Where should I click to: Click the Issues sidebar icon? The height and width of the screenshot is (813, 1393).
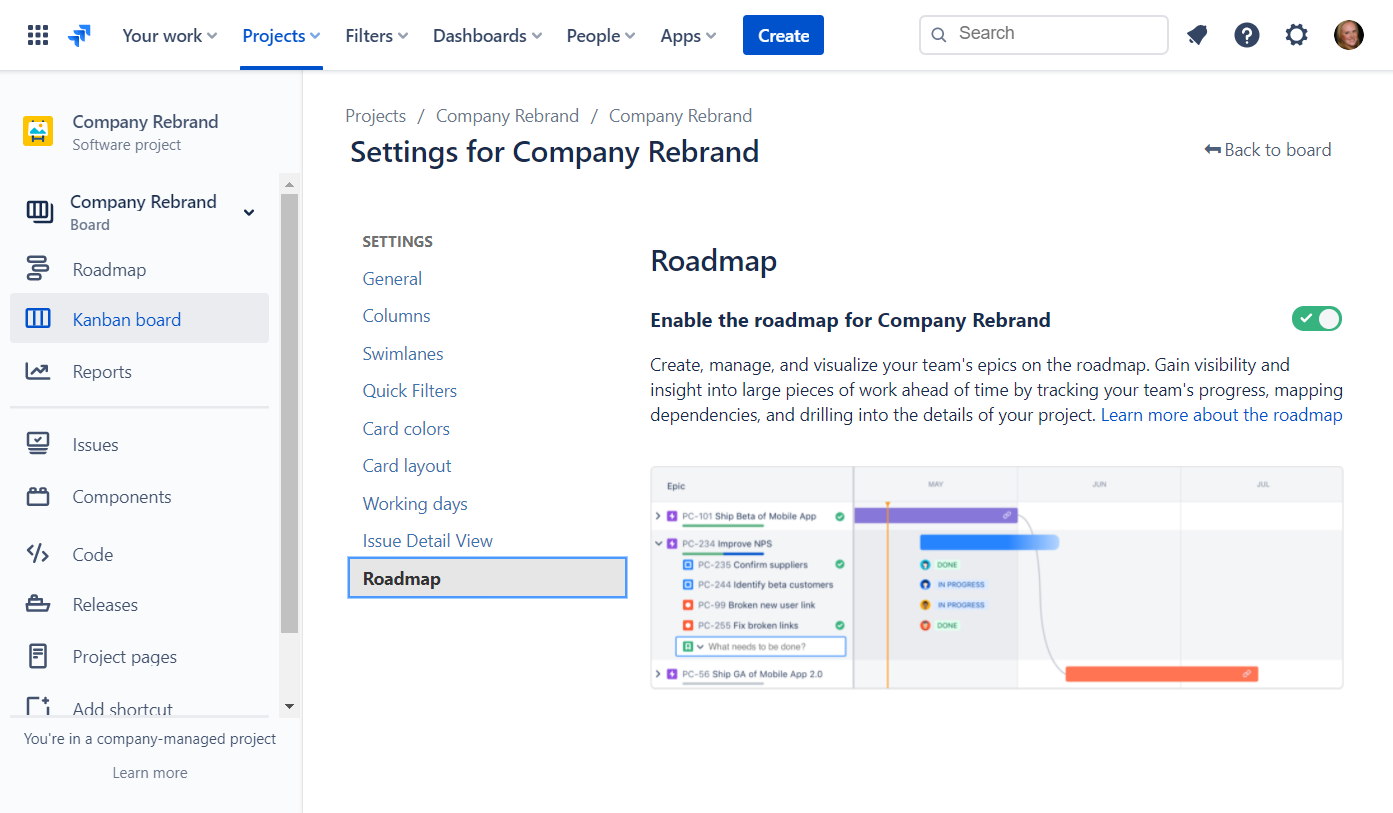coord(39,444)
